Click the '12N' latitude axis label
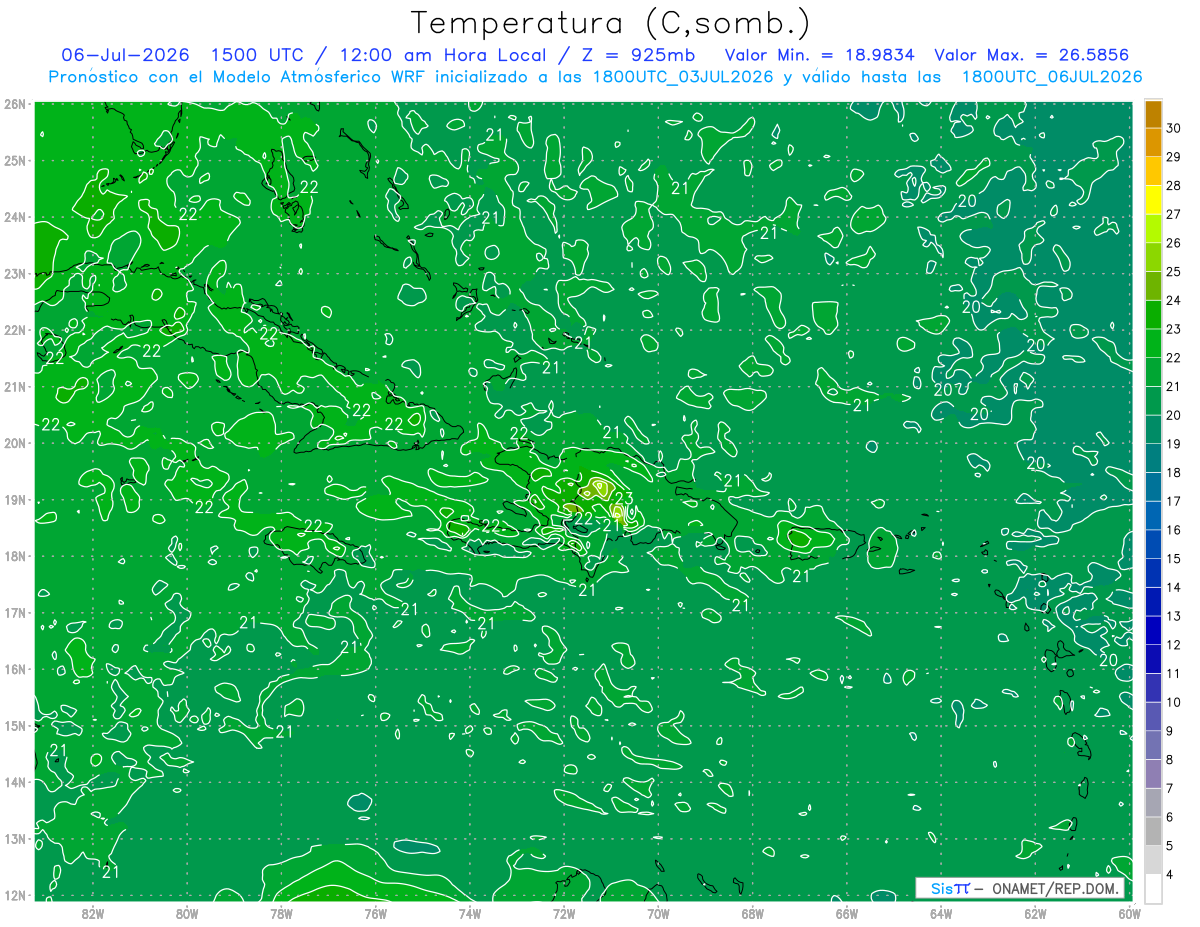 pyautogui.click(x=15, y=895)
